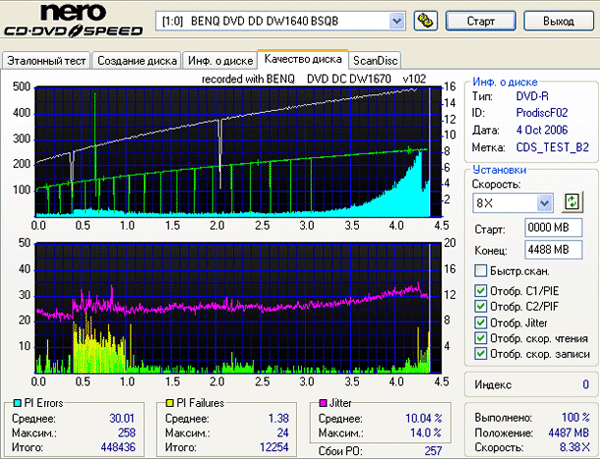Toggle the Отобр. C2/PIF checkbox
This screenshot has width=600, height=459.
(482, 307)
